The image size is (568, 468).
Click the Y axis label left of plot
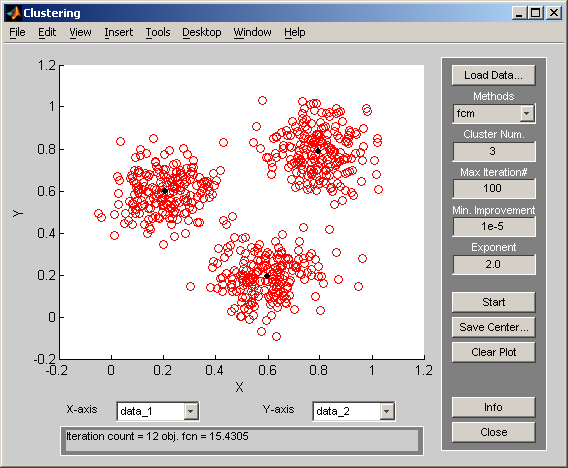pos(18,214)
